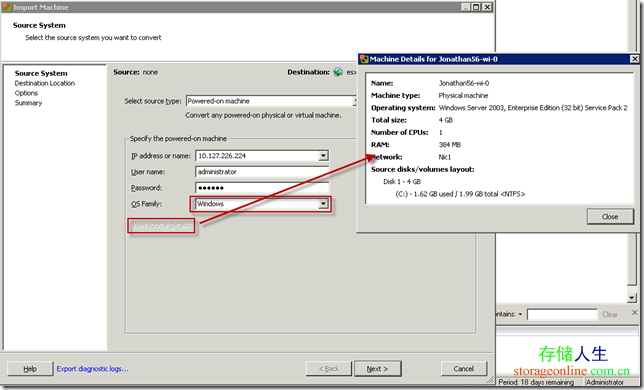Click the filter text box in background window
The height and width of the screenshot is (390, 644).
tap(562, 314)
